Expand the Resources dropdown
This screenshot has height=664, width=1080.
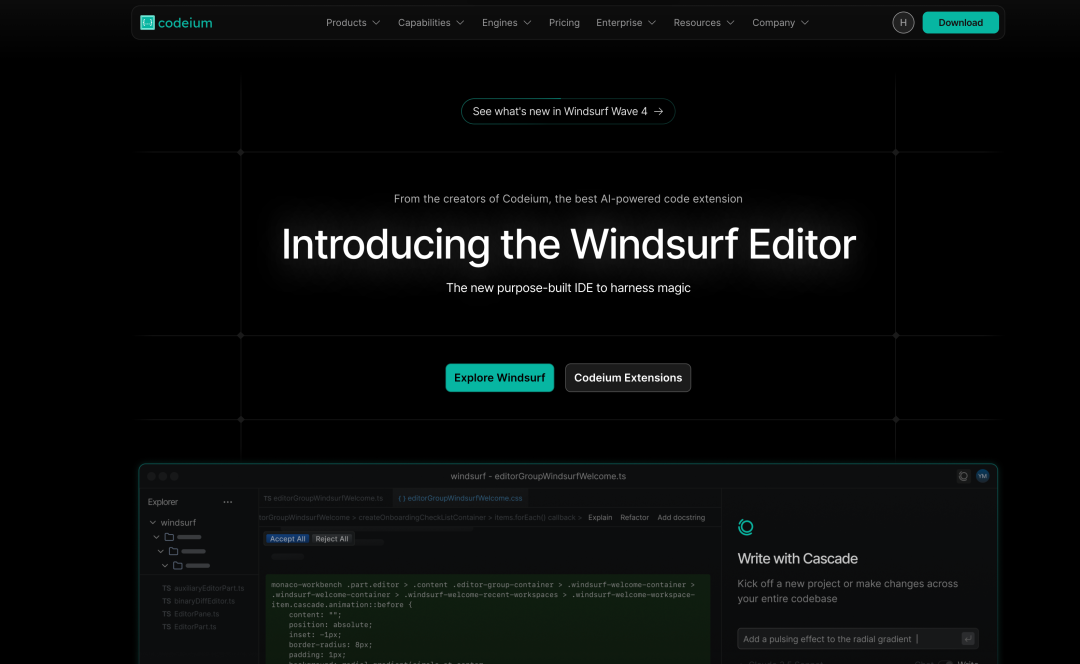pyautogui.click(x=703, y=23)
